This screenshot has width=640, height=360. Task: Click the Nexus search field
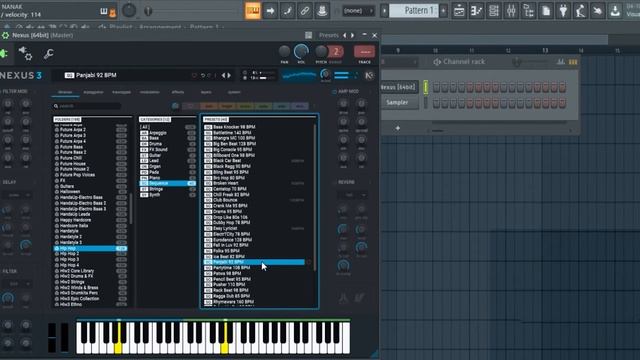(x=87, y=106)
